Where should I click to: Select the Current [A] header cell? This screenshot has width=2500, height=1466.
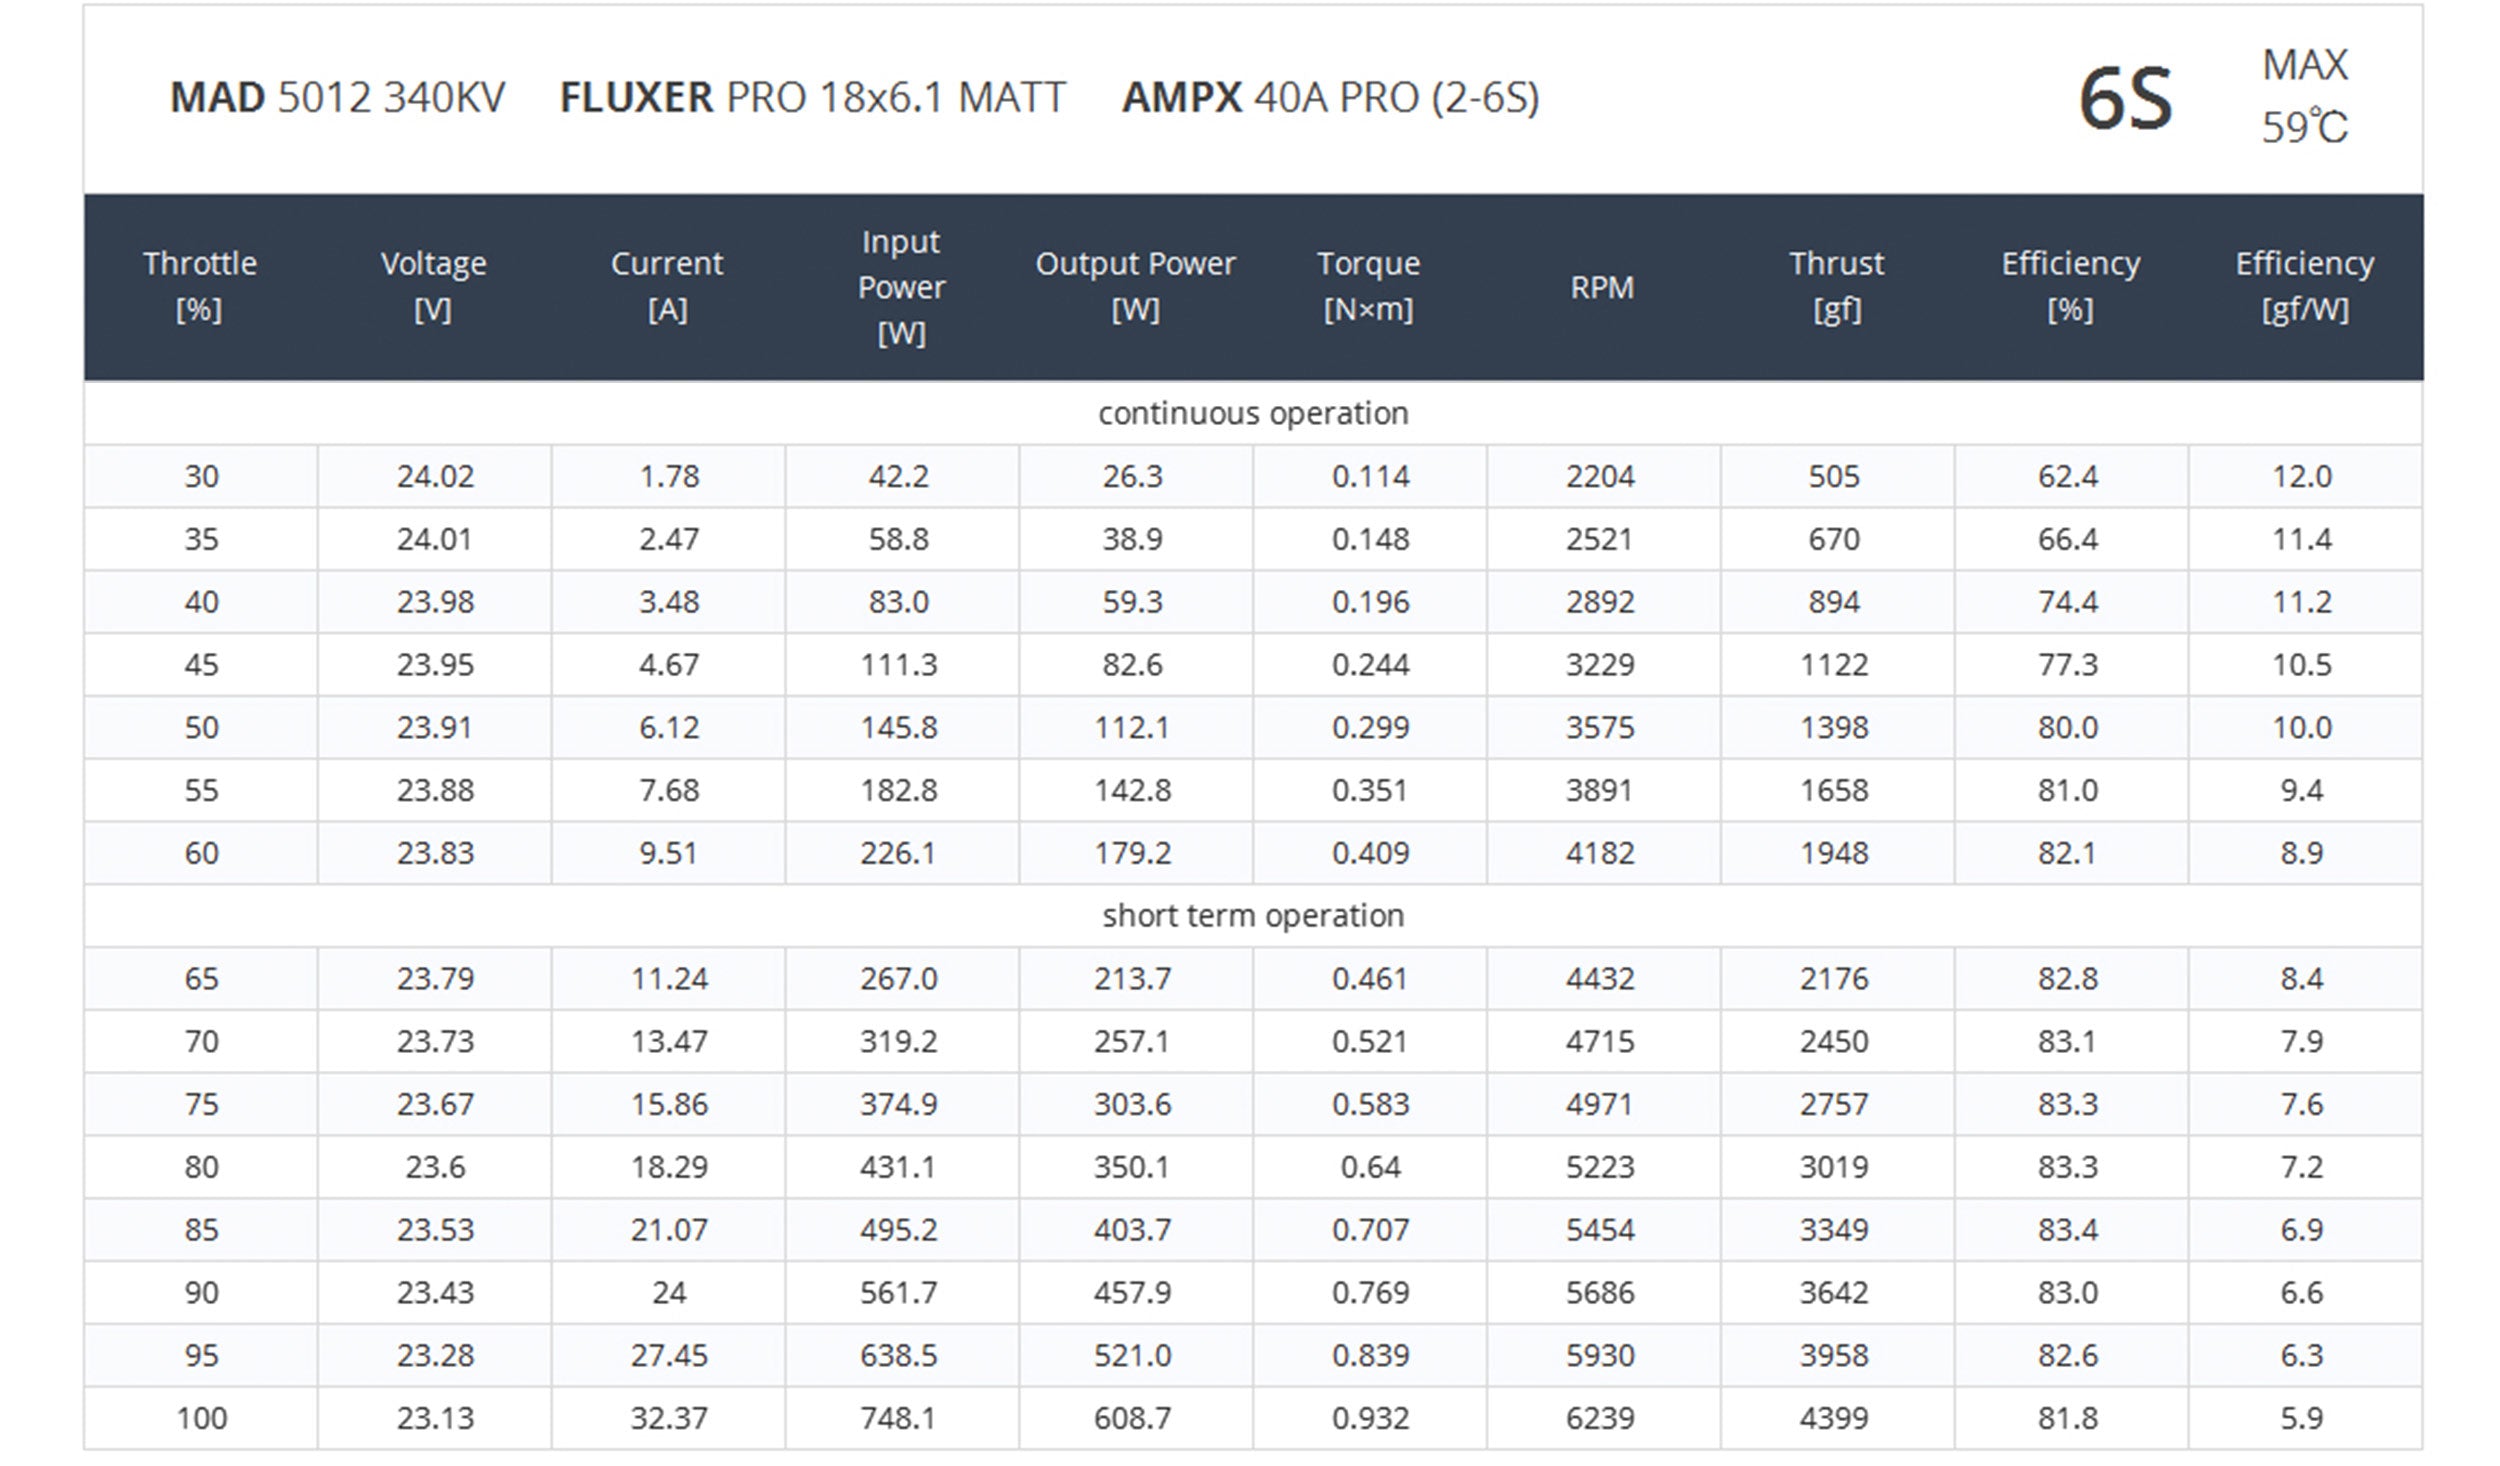[x=667, y=287]
